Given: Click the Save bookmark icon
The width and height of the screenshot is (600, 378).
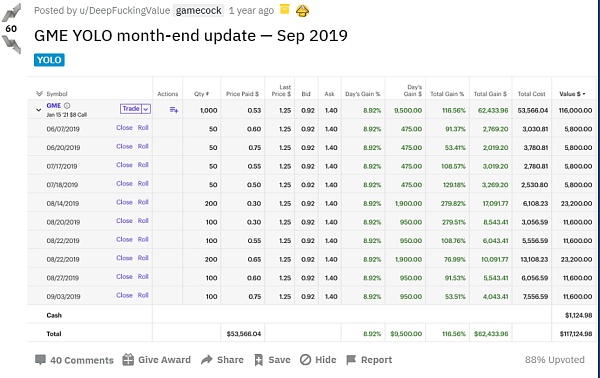Looking at the screenshot, I should pos(259,360).
